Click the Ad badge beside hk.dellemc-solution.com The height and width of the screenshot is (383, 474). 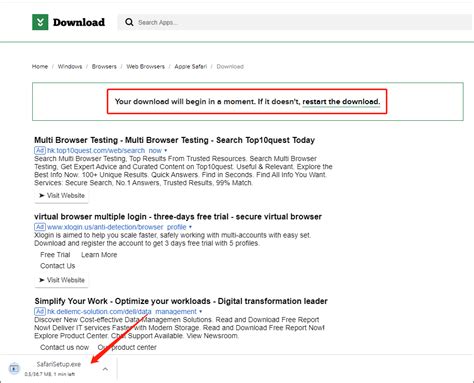[40, 311]
